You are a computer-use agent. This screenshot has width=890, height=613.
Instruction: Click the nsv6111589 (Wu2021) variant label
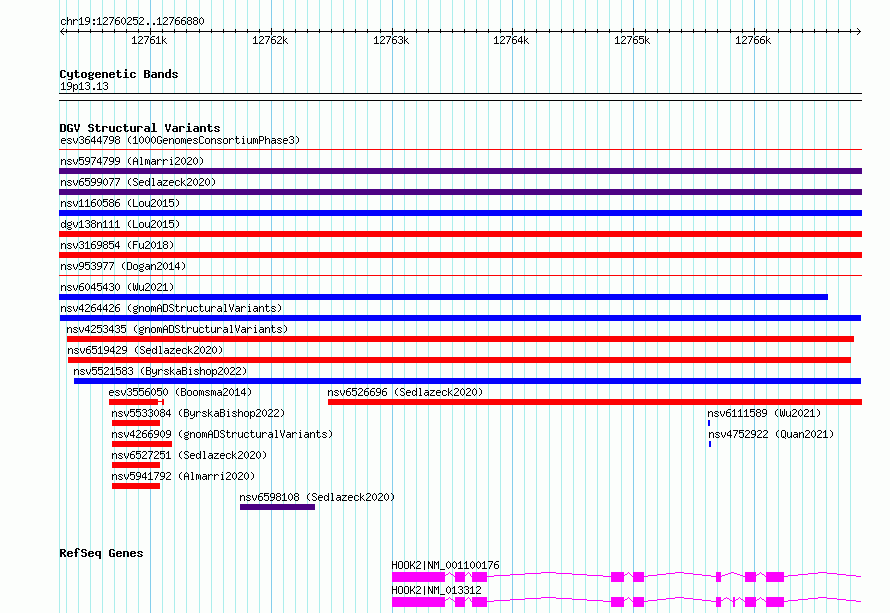pyautogui.click(x=764, y=414)
